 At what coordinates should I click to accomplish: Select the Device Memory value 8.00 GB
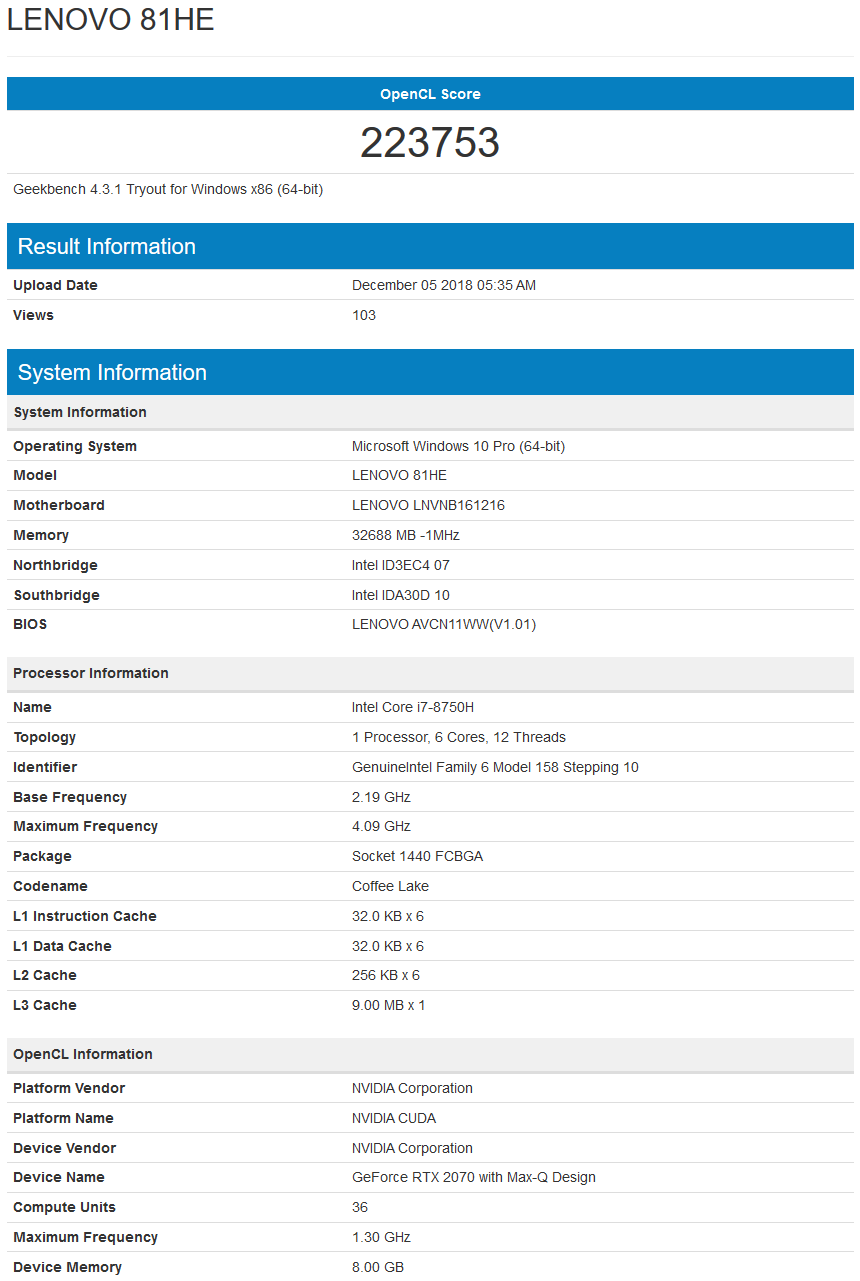(x=378, y=1267)
